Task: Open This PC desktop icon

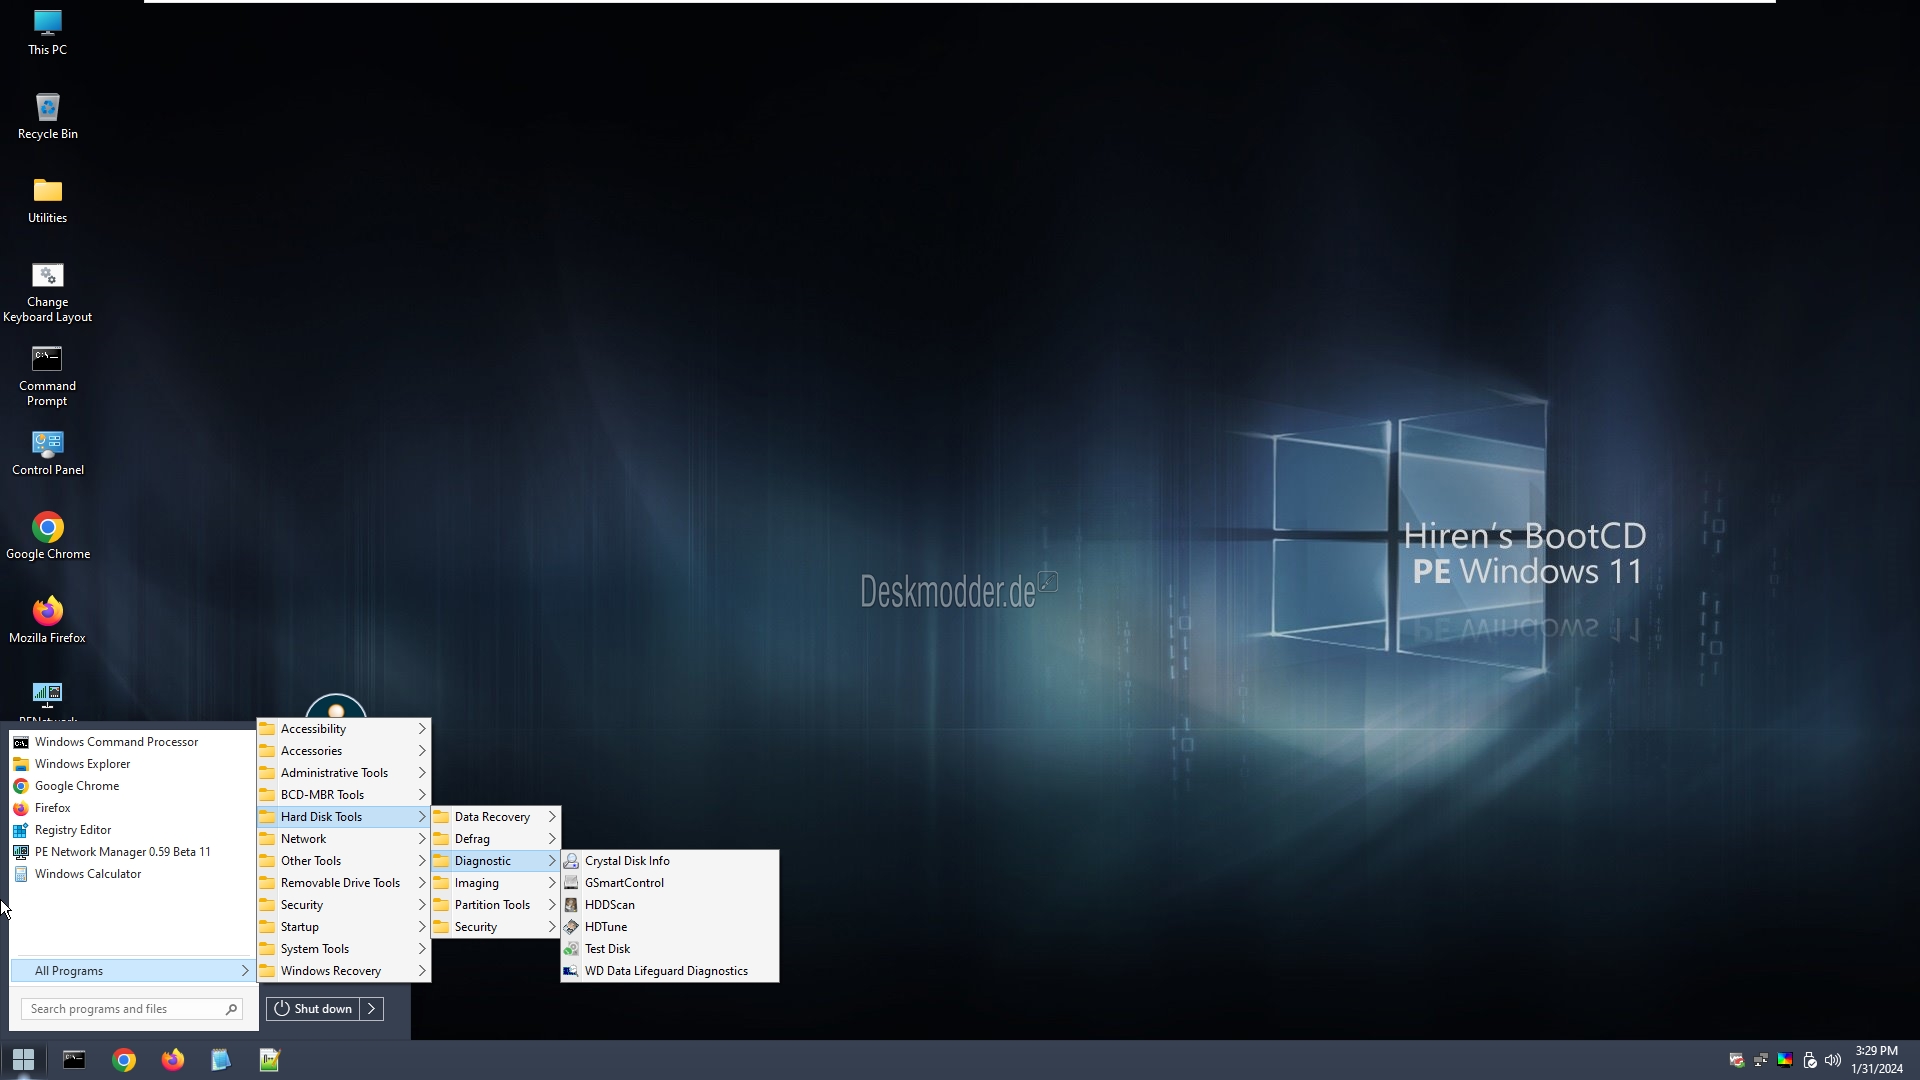Action: click(47, 32)
